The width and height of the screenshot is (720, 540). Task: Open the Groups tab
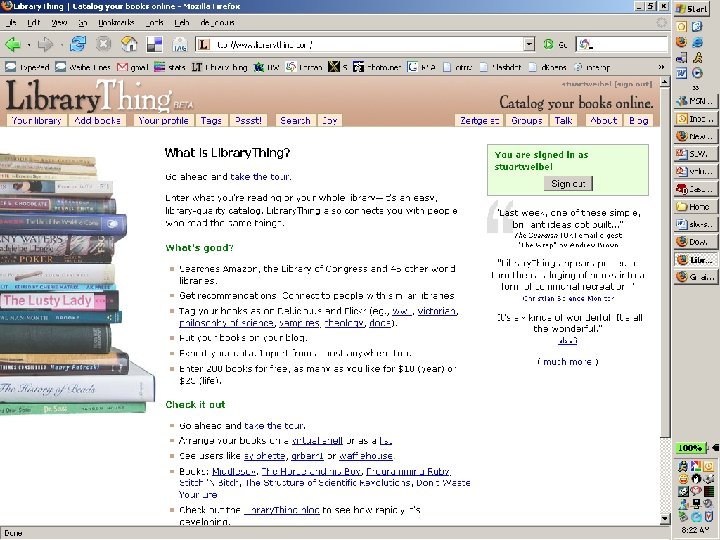527,120
